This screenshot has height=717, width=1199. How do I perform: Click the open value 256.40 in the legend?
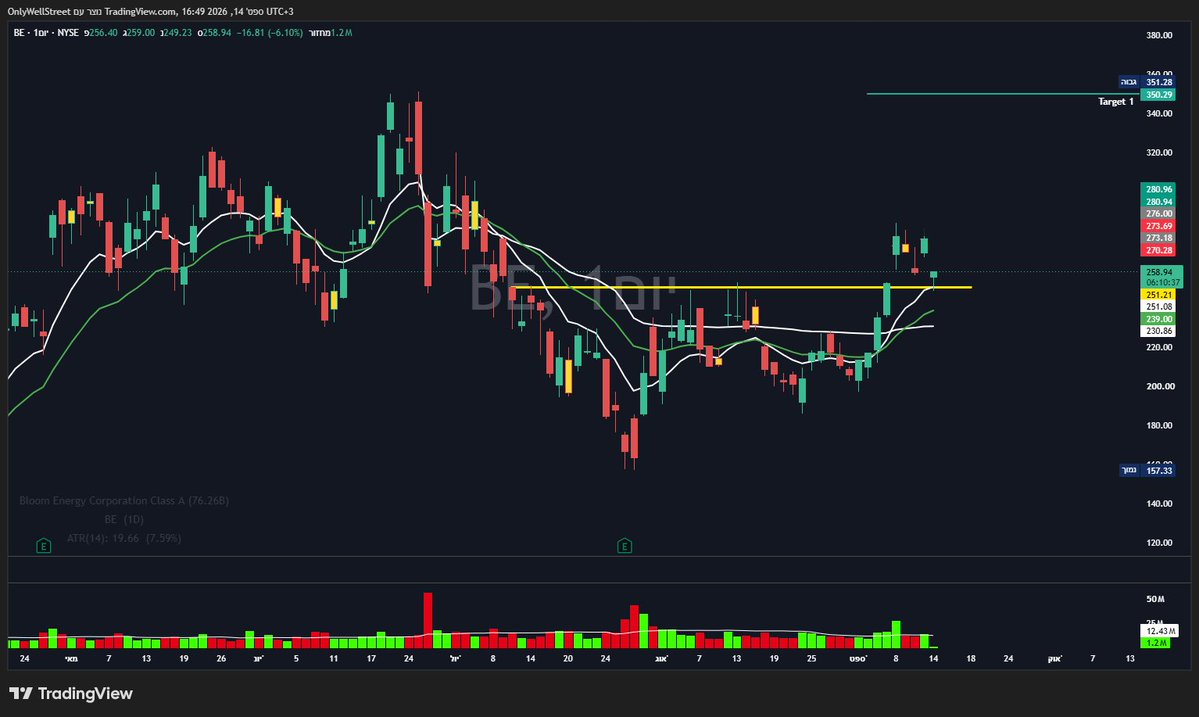coord(103,33)
